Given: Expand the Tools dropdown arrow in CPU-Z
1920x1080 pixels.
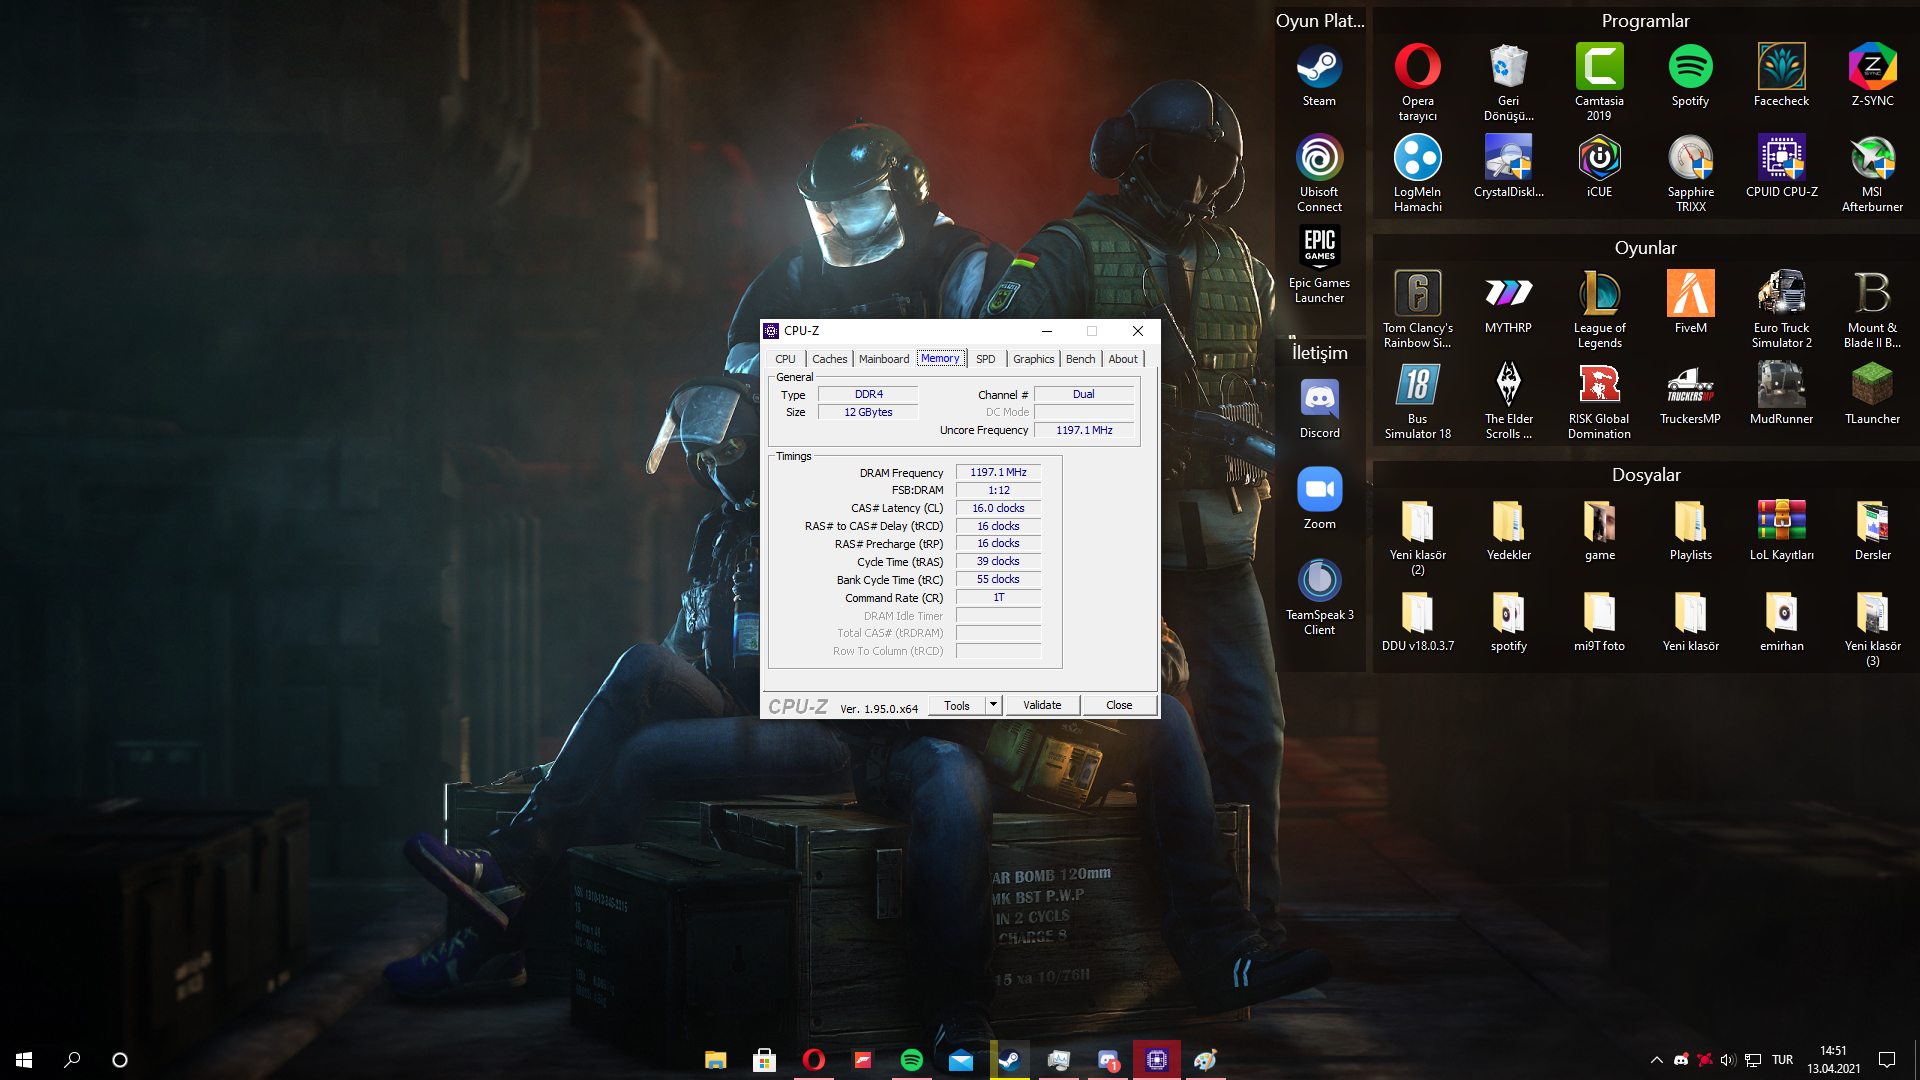Looking at the screenshot, I should pyautogui.click(x=993, y=705).
